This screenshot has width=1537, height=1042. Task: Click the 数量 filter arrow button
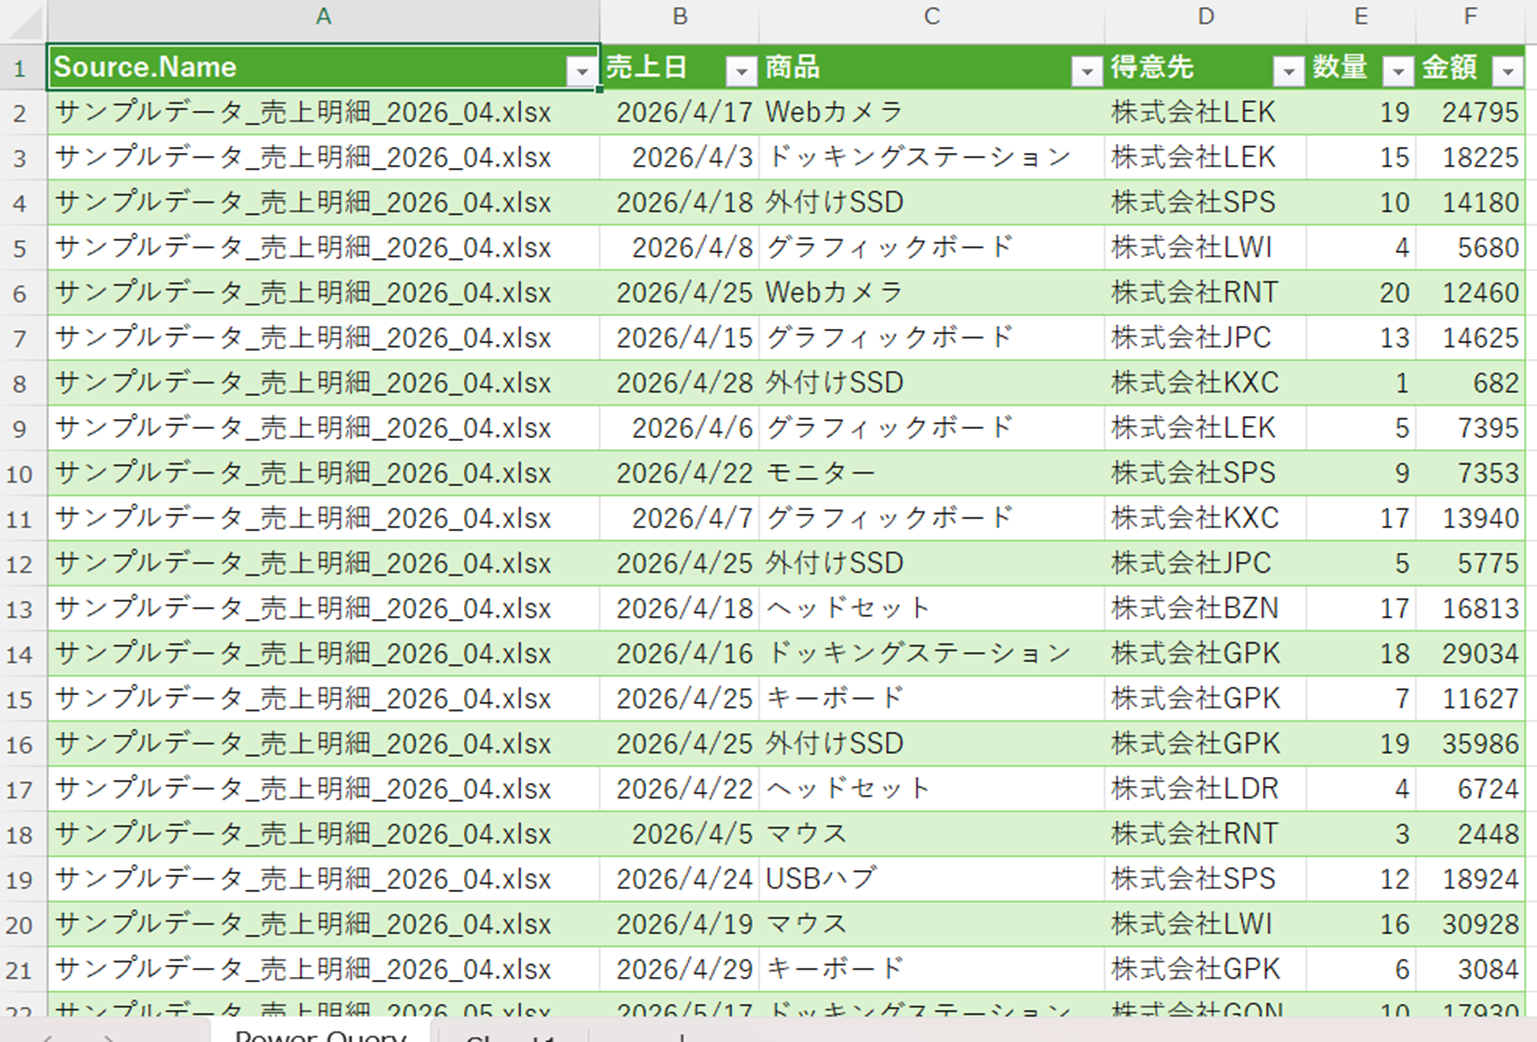pos(1398,70)
